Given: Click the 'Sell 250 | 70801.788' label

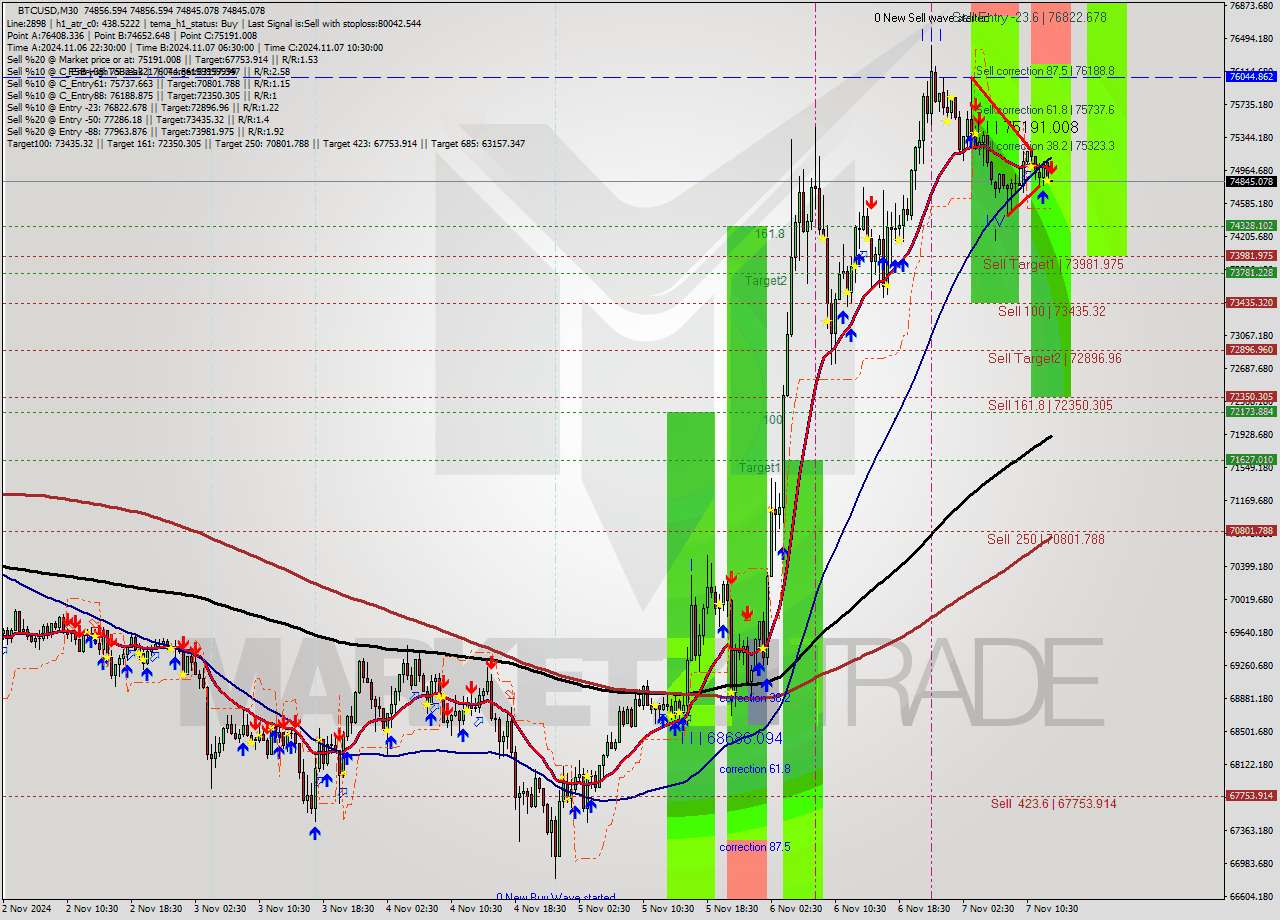Looking at the screenshot, I should [x=1046, y=539].
